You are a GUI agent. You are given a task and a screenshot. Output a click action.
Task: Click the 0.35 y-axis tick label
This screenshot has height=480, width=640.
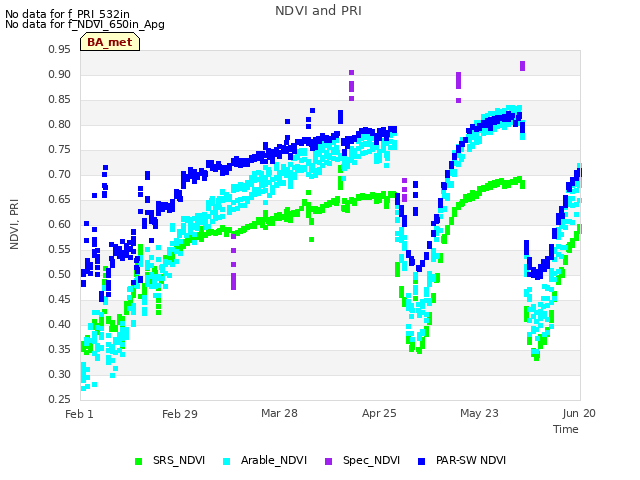(x=60, y=349)
